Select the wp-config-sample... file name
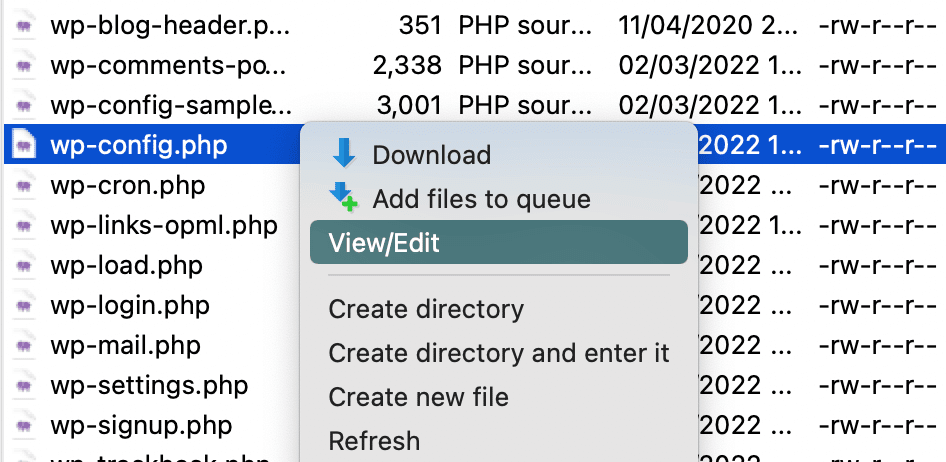 point(171,106)
